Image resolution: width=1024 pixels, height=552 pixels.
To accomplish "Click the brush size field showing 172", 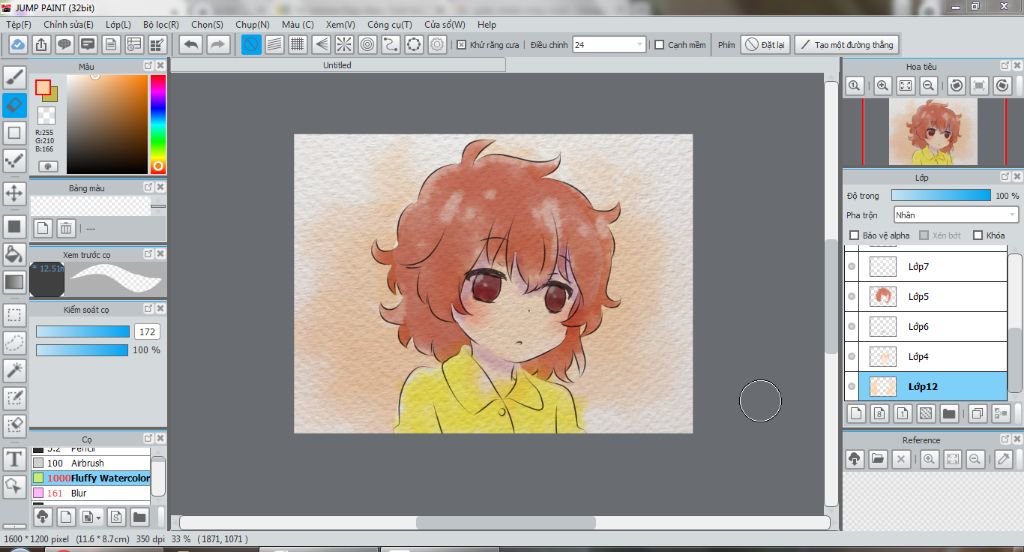I will click(x=147, y=331).
